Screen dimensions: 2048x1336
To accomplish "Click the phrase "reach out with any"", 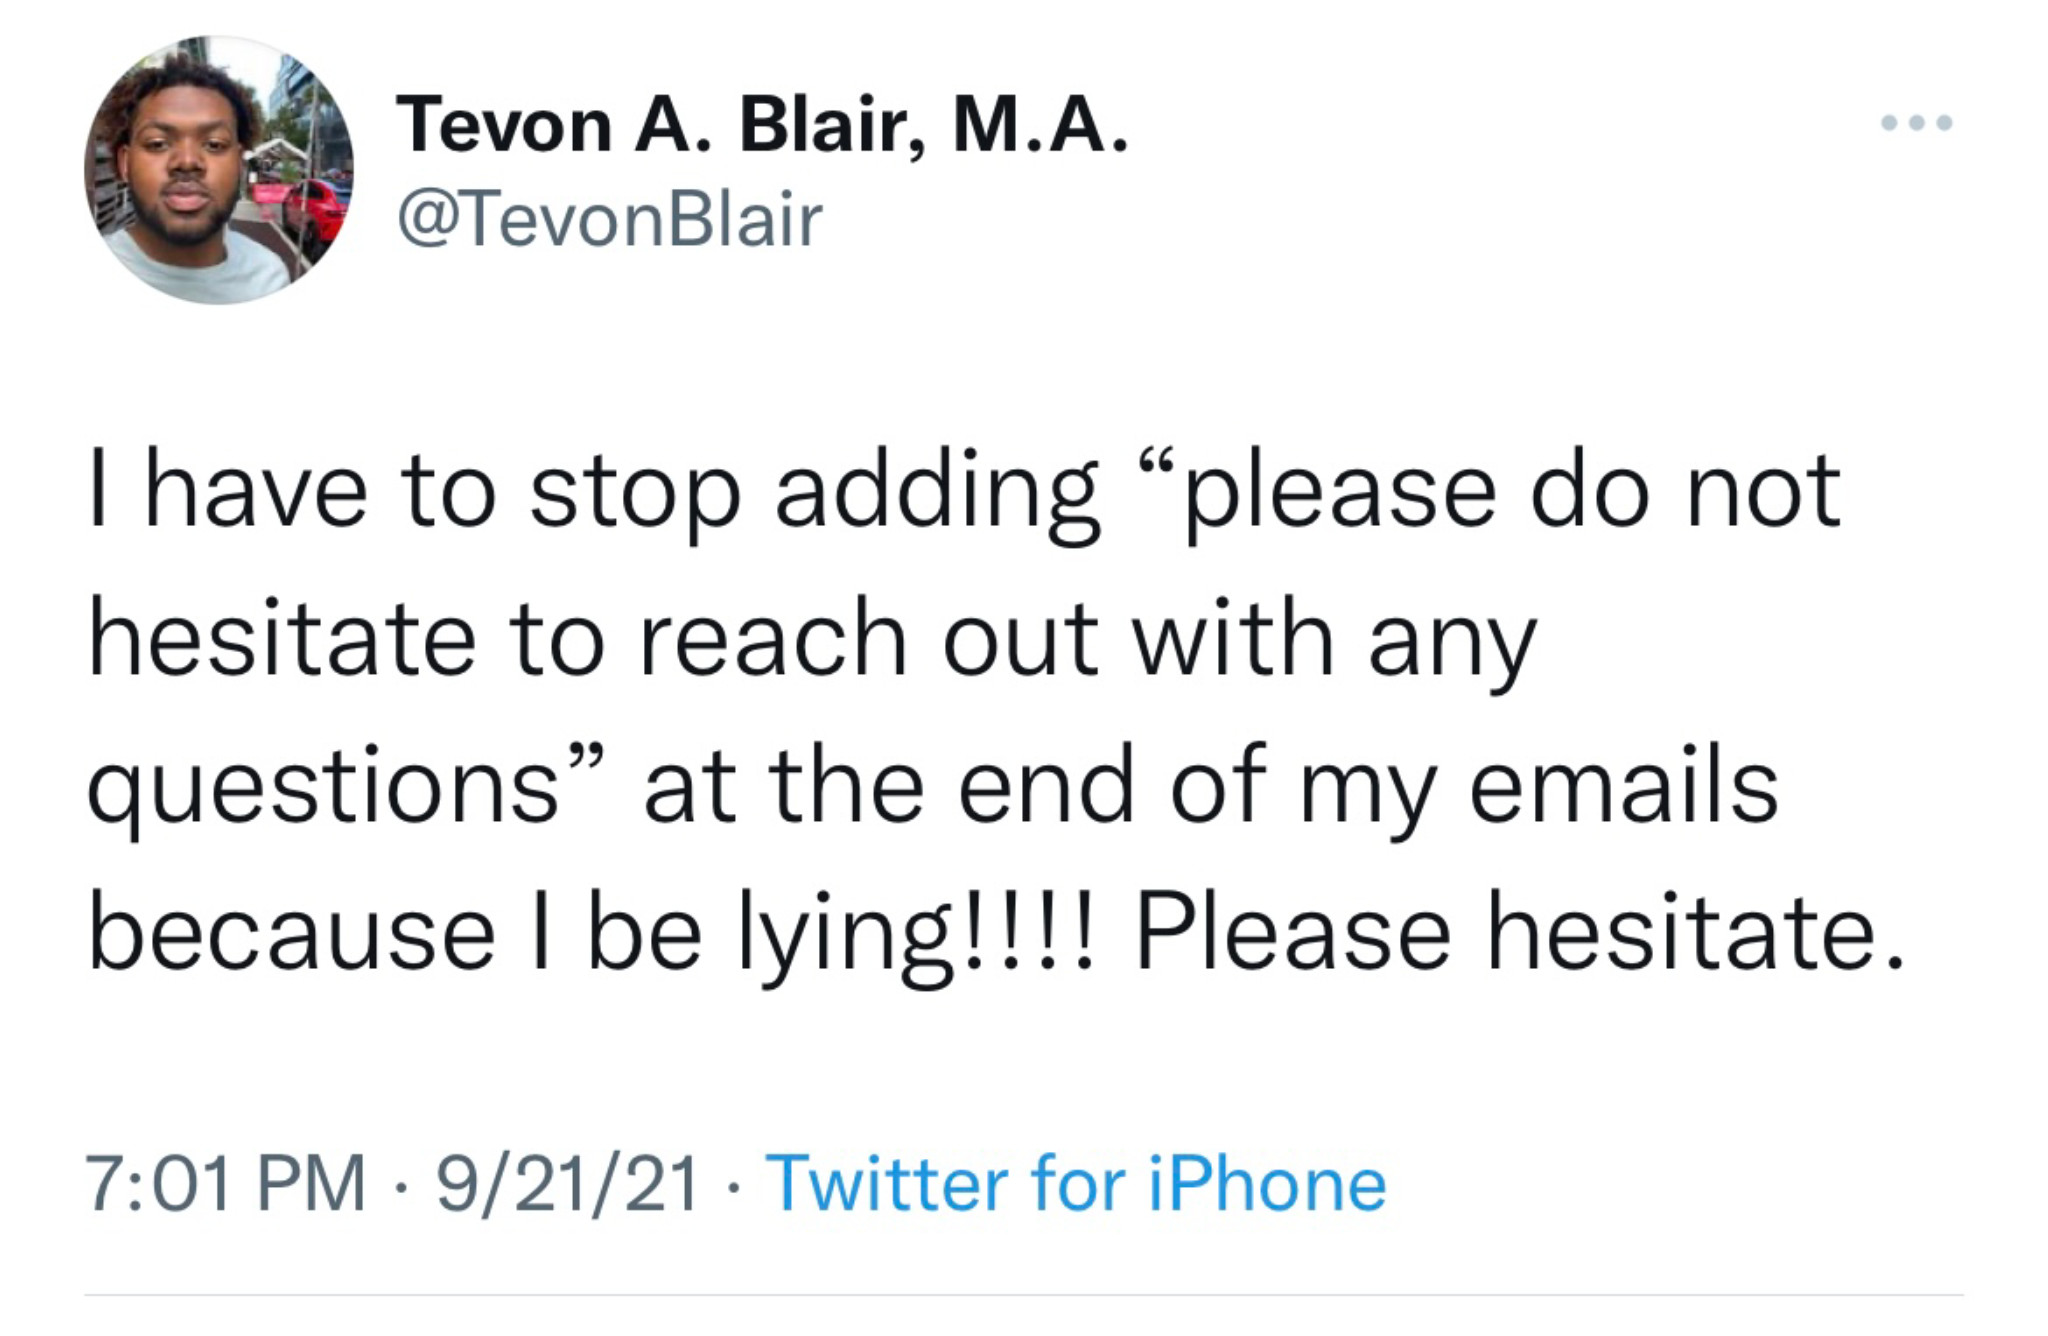I will (1087, 640).
